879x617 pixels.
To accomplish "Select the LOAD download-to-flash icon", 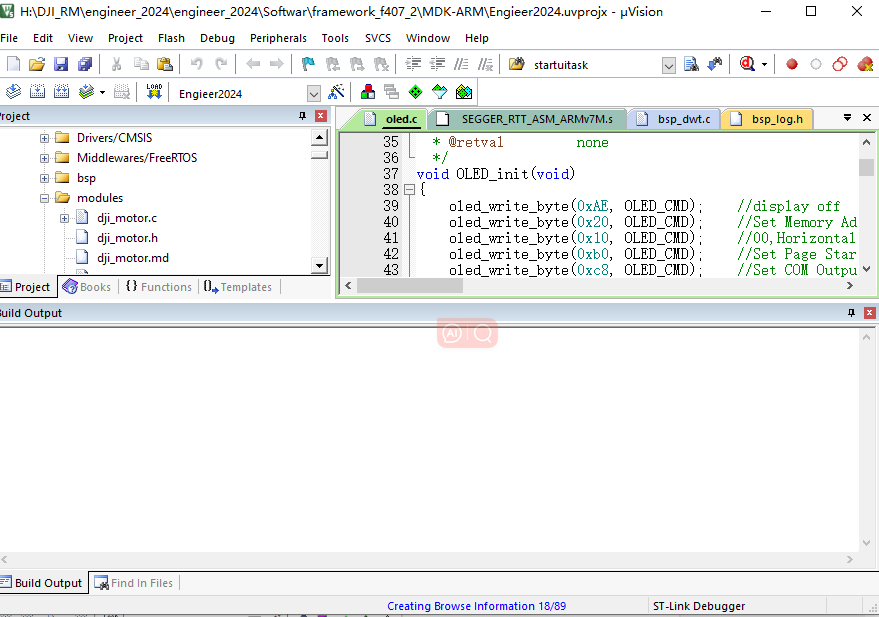I will [x=154, y=90].
